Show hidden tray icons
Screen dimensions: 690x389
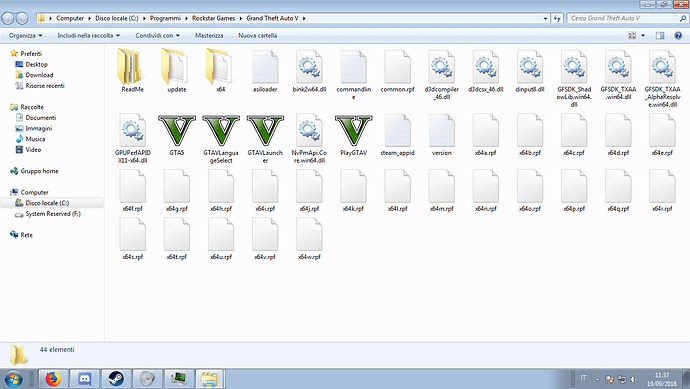pos(597,379)
